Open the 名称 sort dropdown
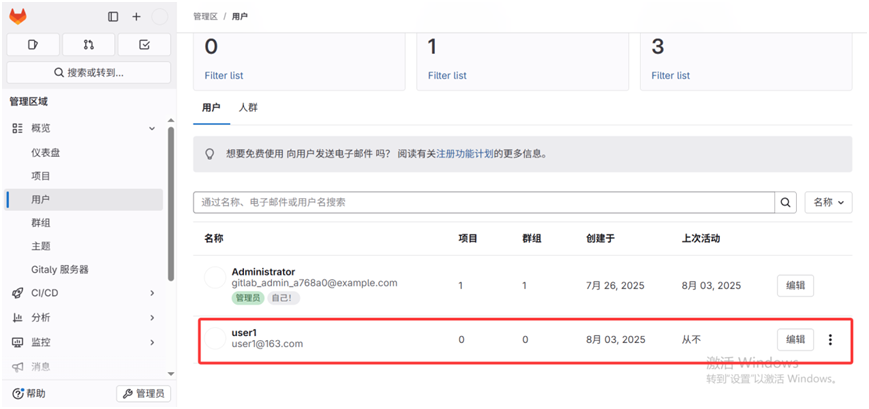The width and height of the screenshot is (869, 409). (x=829, y=203)
